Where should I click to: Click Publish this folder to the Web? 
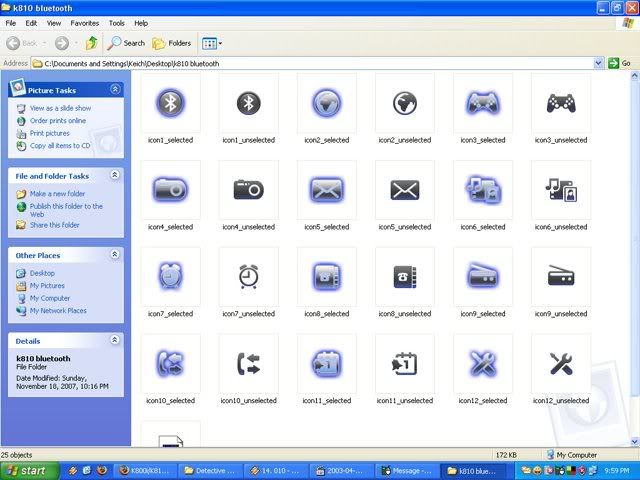click(x=66, y=210)
